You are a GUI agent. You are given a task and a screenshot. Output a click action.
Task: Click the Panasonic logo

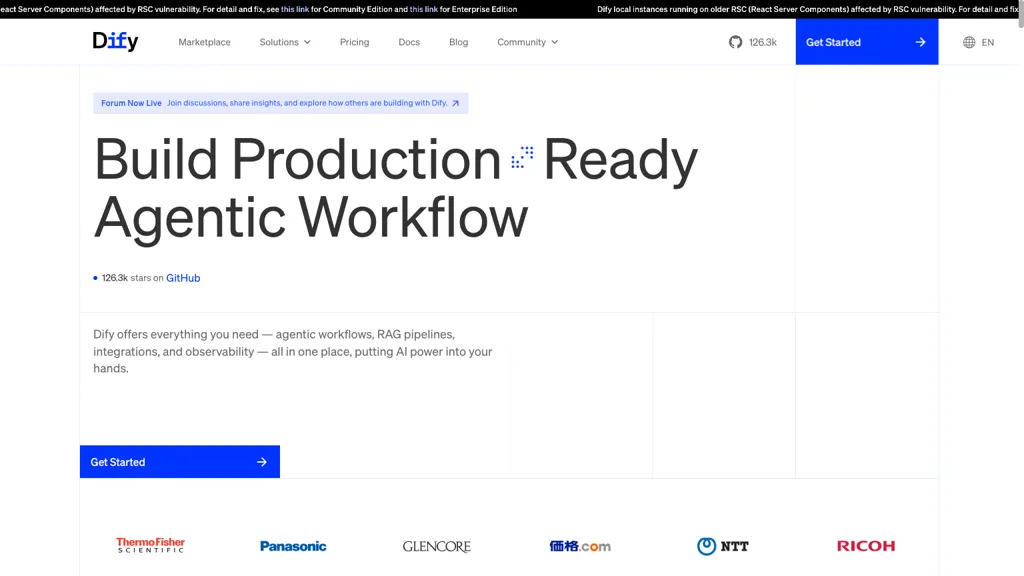coord(293,546)
